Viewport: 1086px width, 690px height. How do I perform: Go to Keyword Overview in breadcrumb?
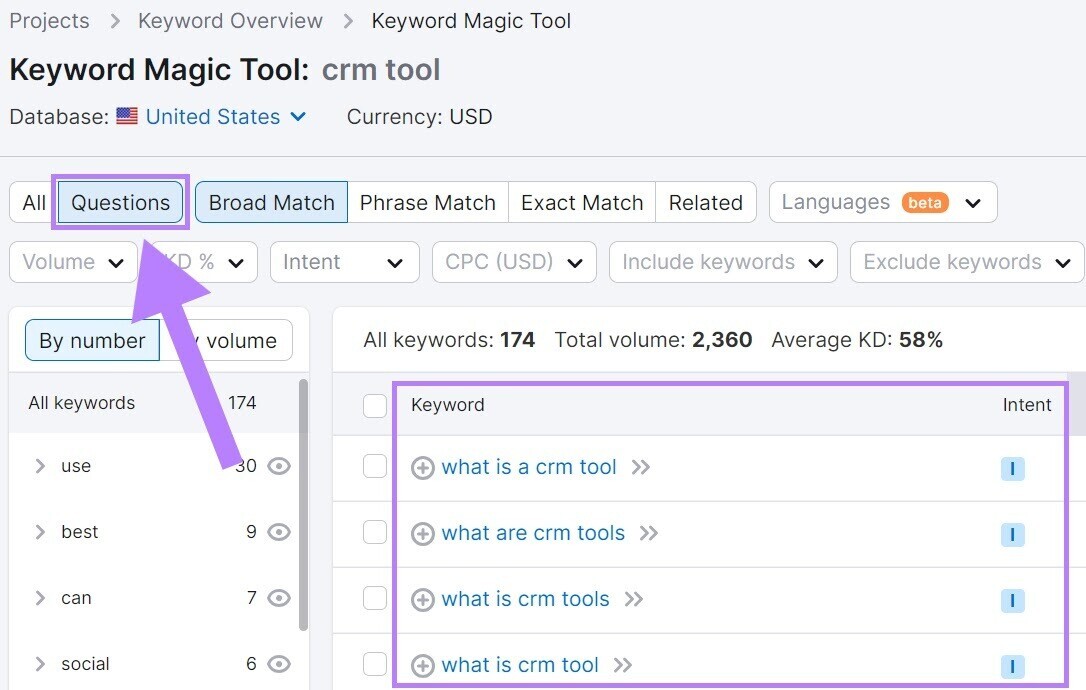click(x=230, y=21)
